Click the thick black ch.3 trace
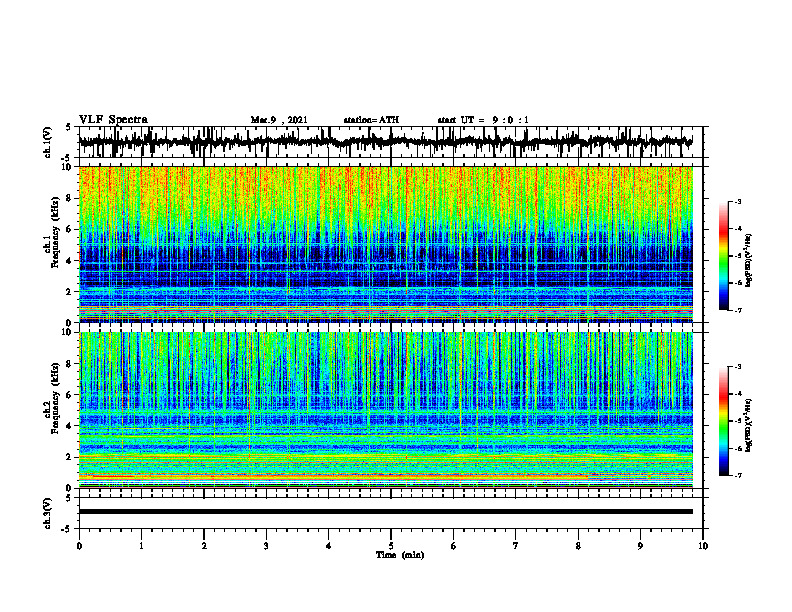The height and width of the screenshot is (612, 792). (385, 512)
